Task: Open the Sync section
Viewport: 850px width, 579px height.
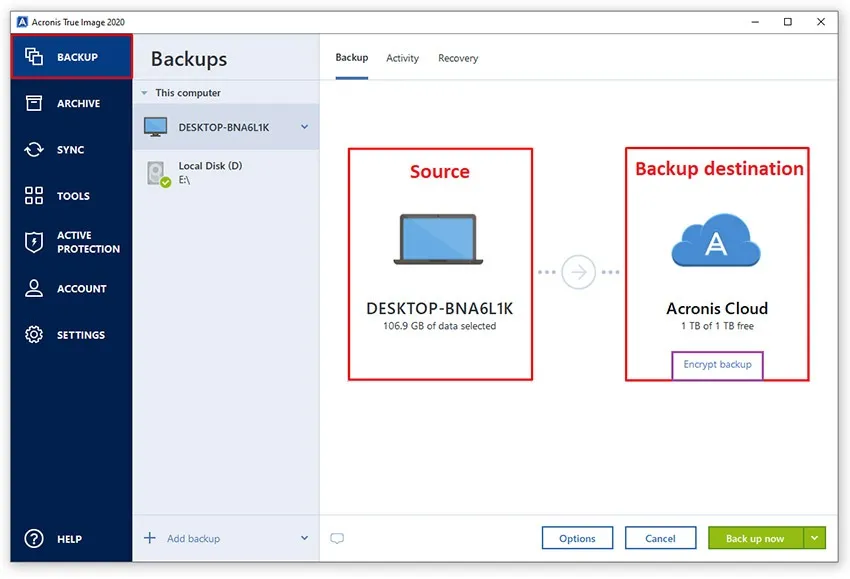Action: tap(70, 149)
